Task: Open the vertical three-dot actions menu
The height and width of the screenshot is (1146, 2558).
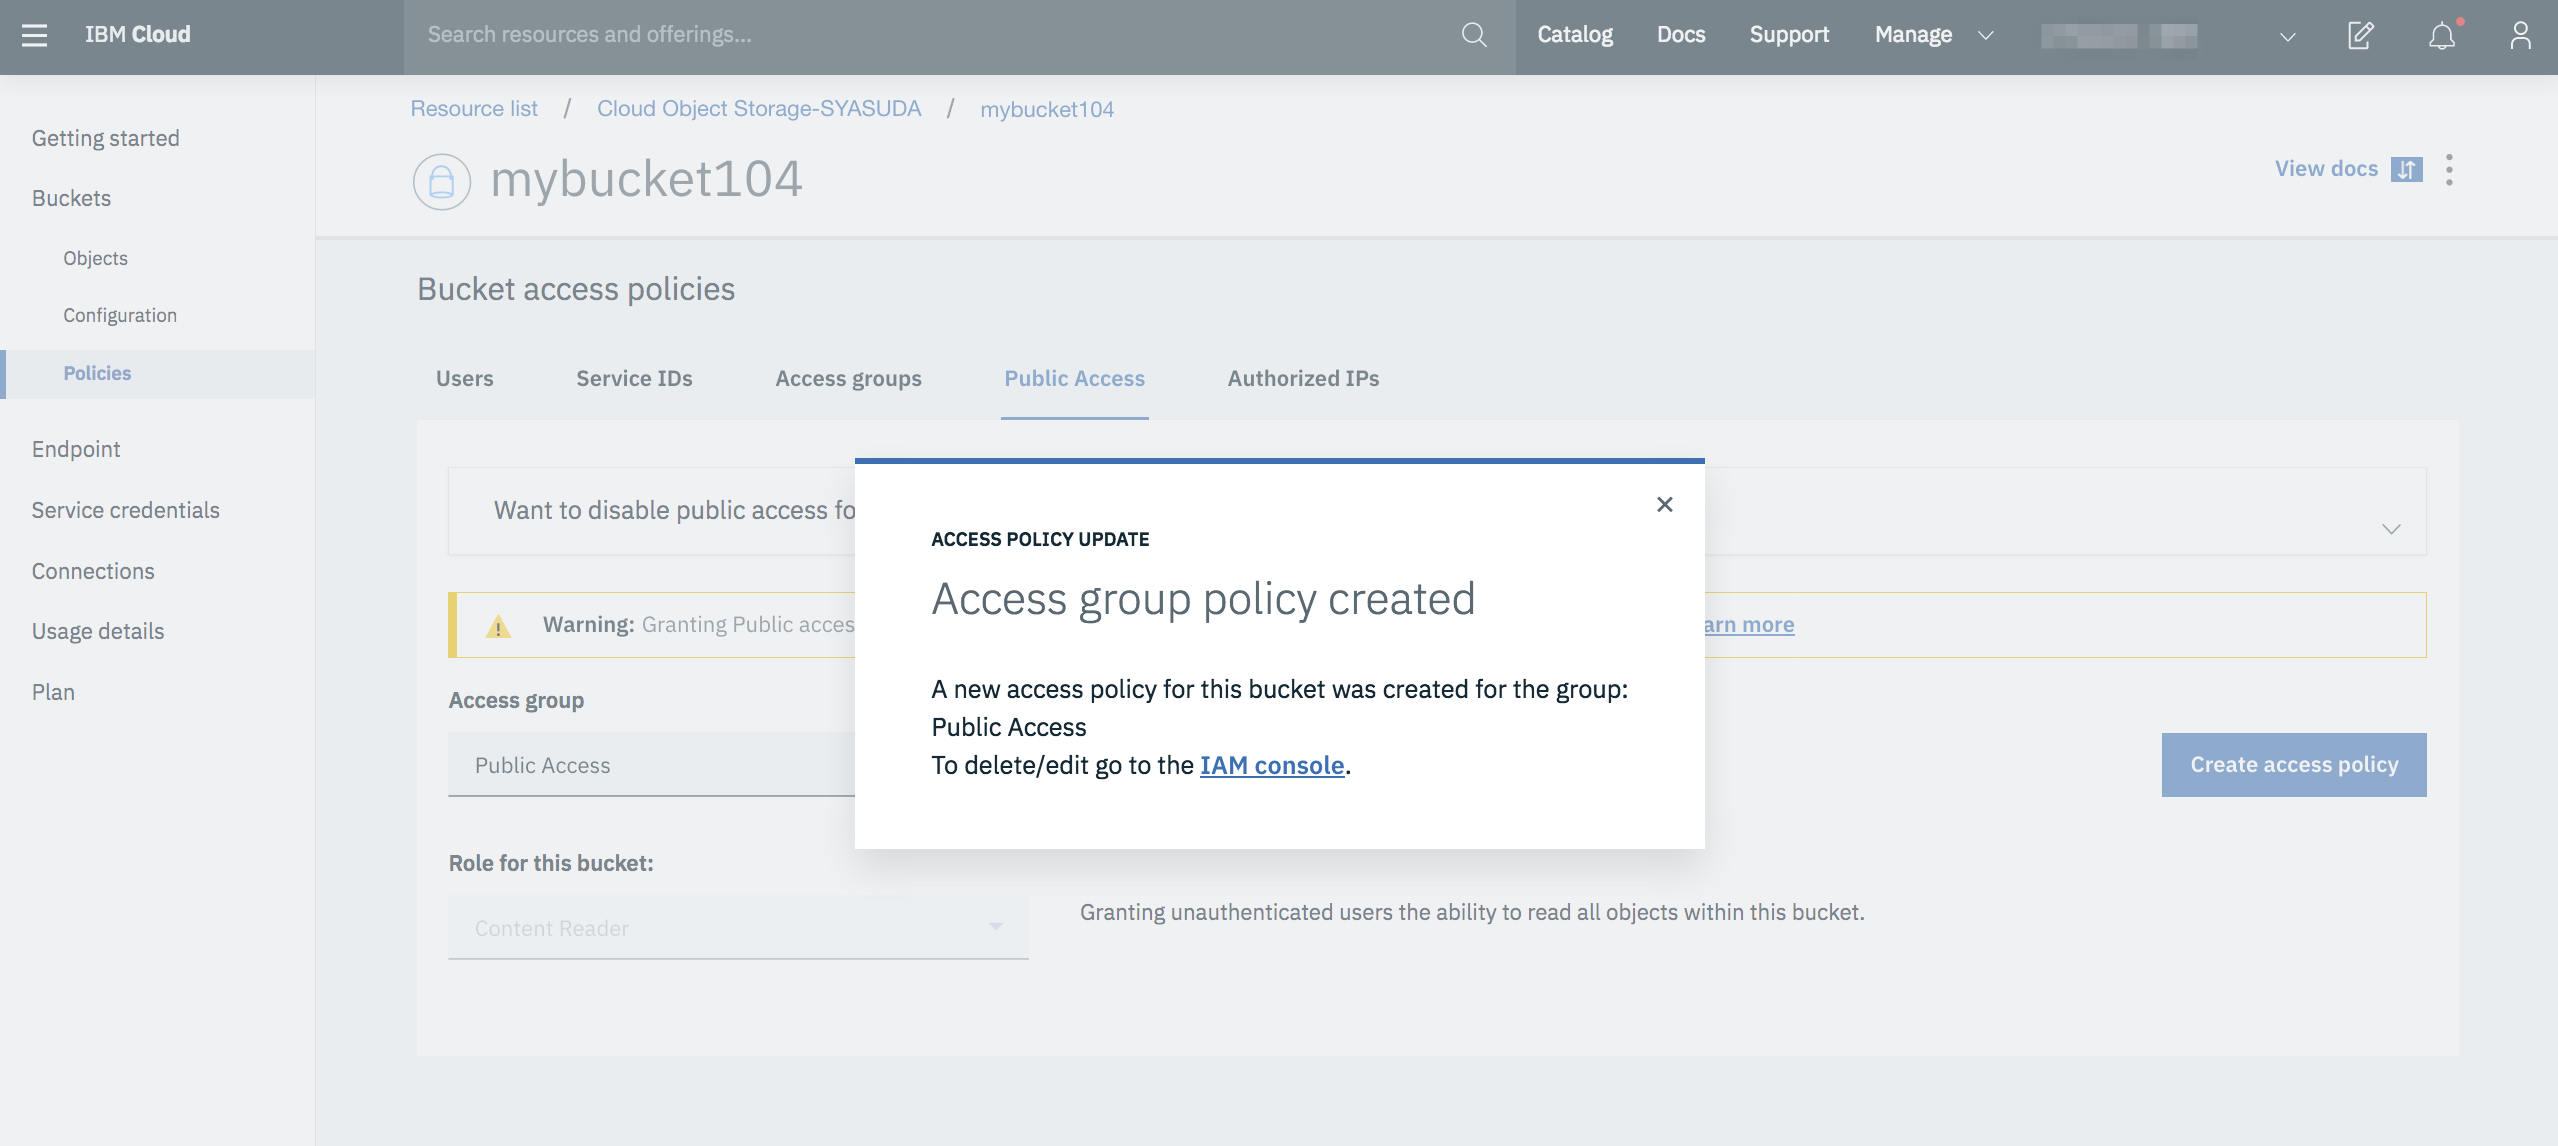Action: click(2449, 169)
